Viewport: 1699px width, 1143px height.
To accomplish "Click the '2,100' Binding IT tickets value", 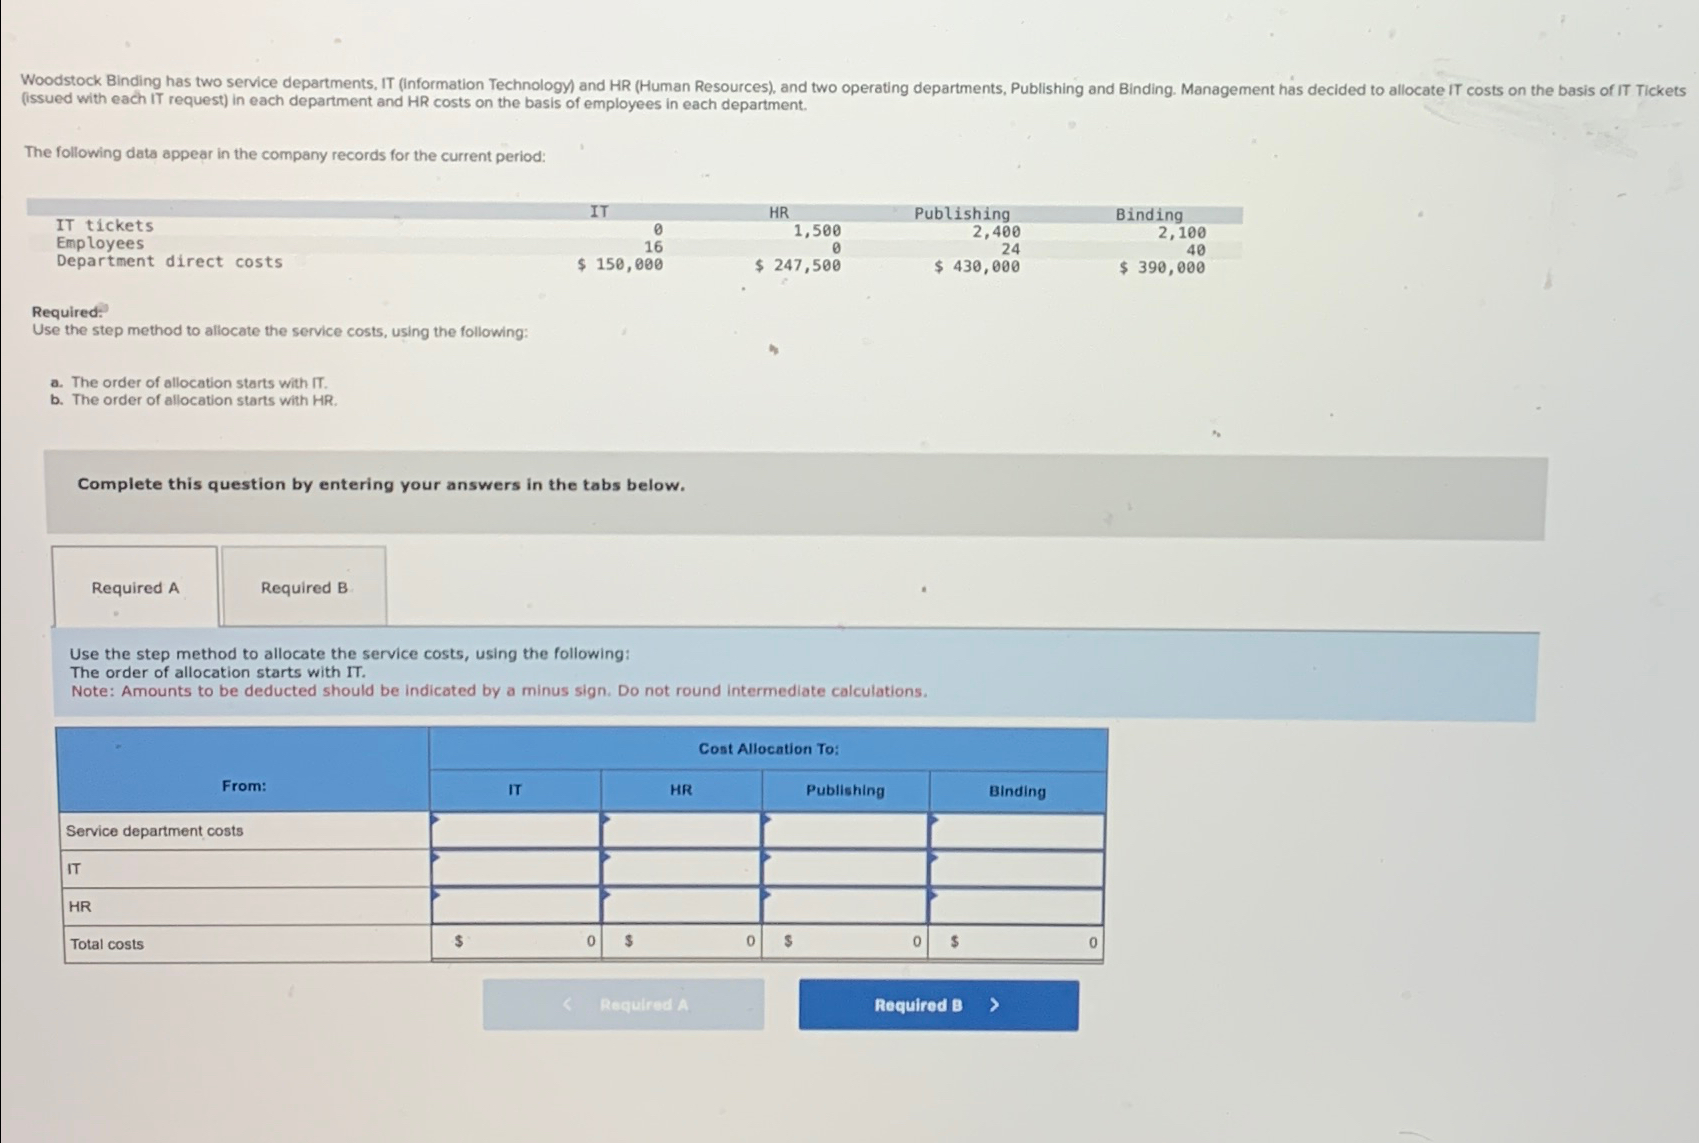I will [x=1182, y=233].
